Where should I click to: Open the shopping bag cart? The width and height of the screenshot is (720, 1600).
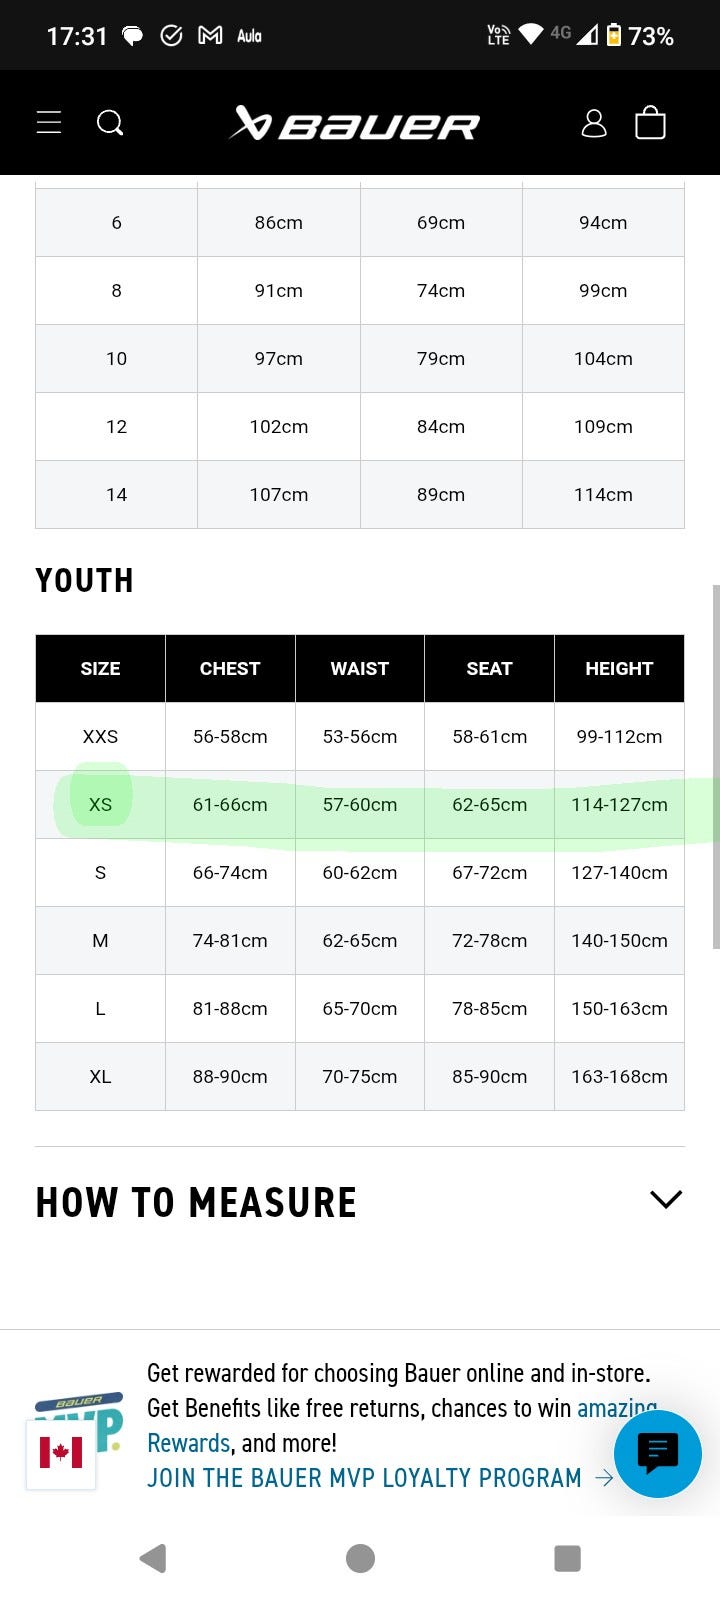650,123
